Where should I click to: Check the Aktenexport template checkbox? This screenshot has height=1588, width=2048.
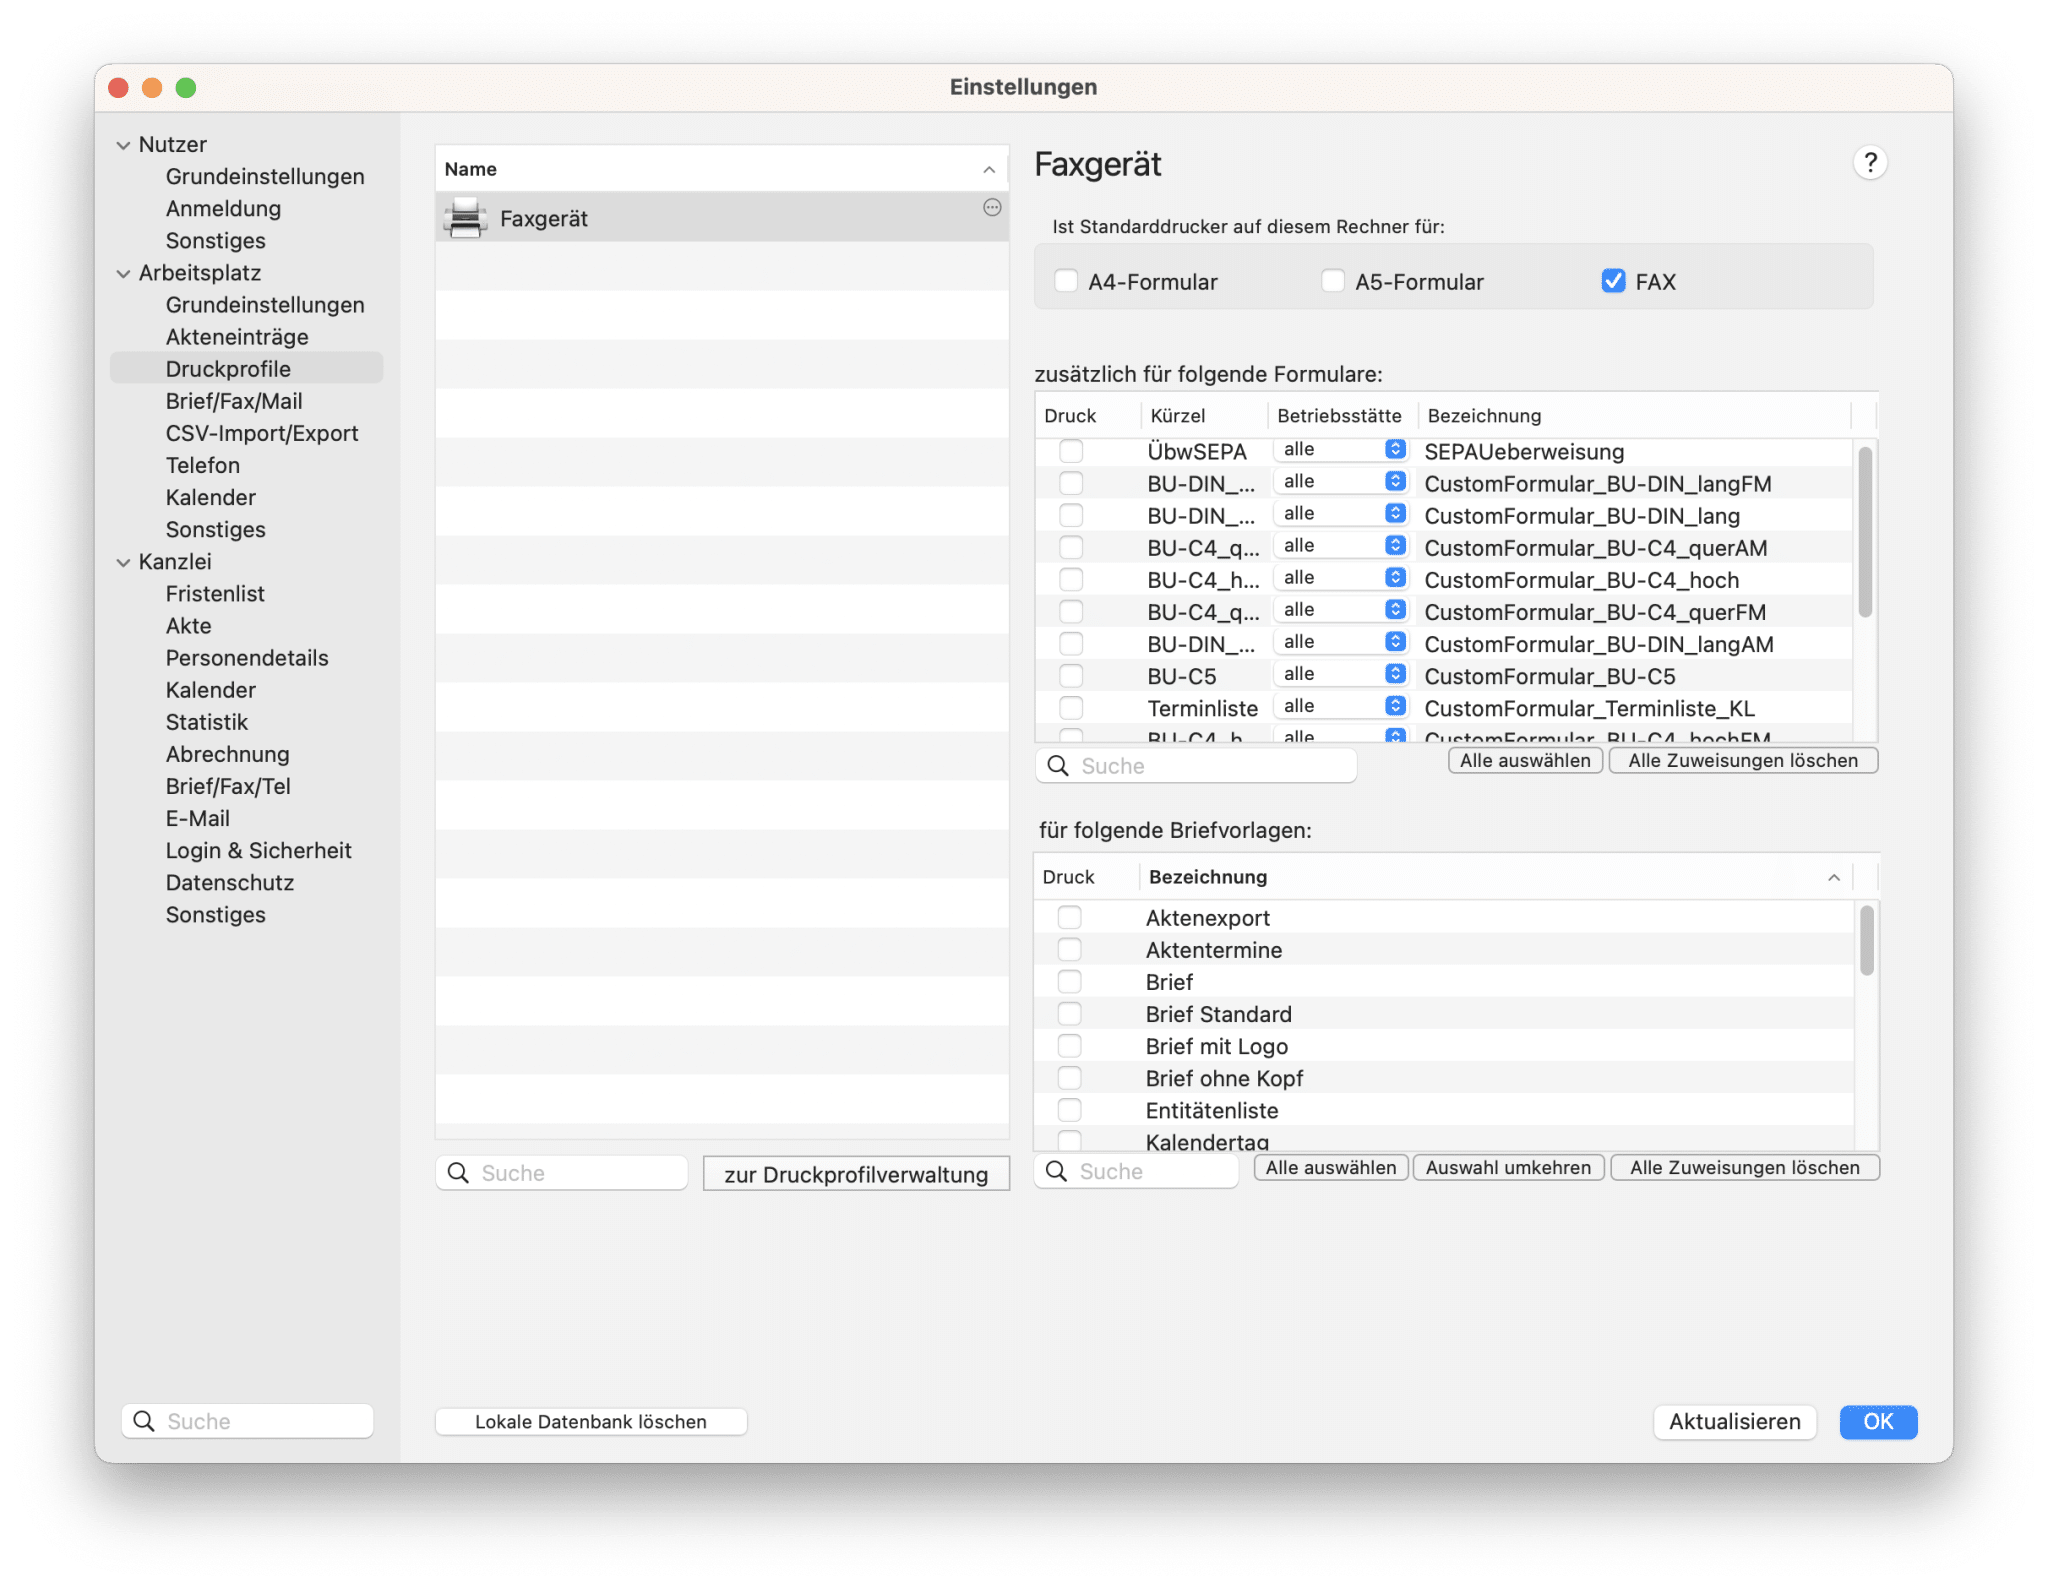point(1070,917)
